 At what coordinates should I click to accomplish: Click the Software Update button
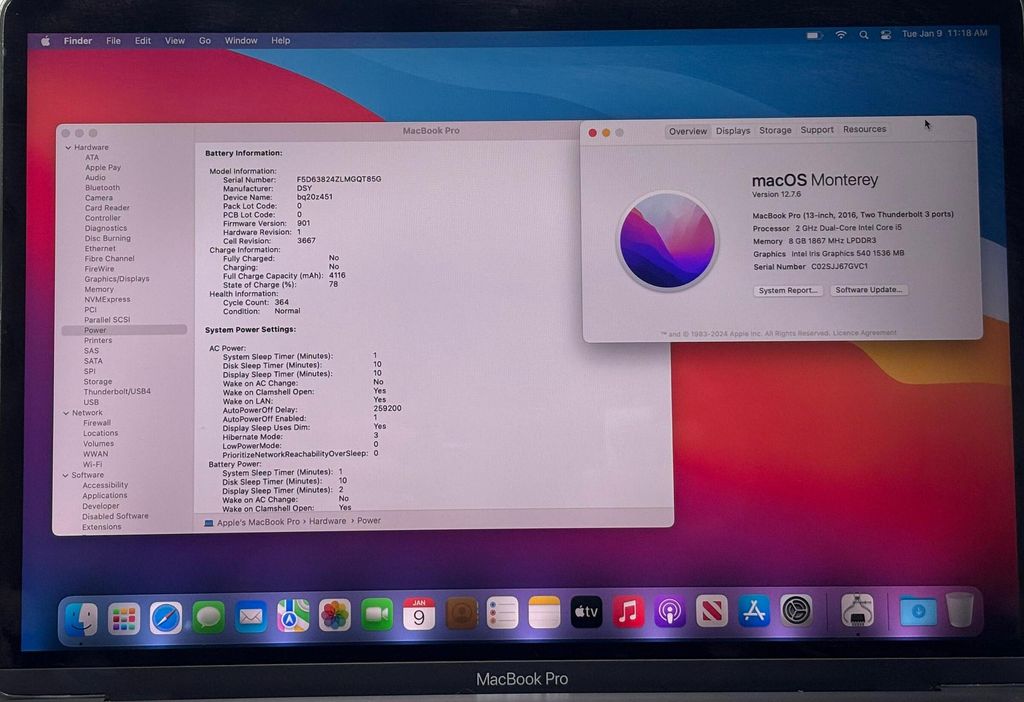(869, 289)
